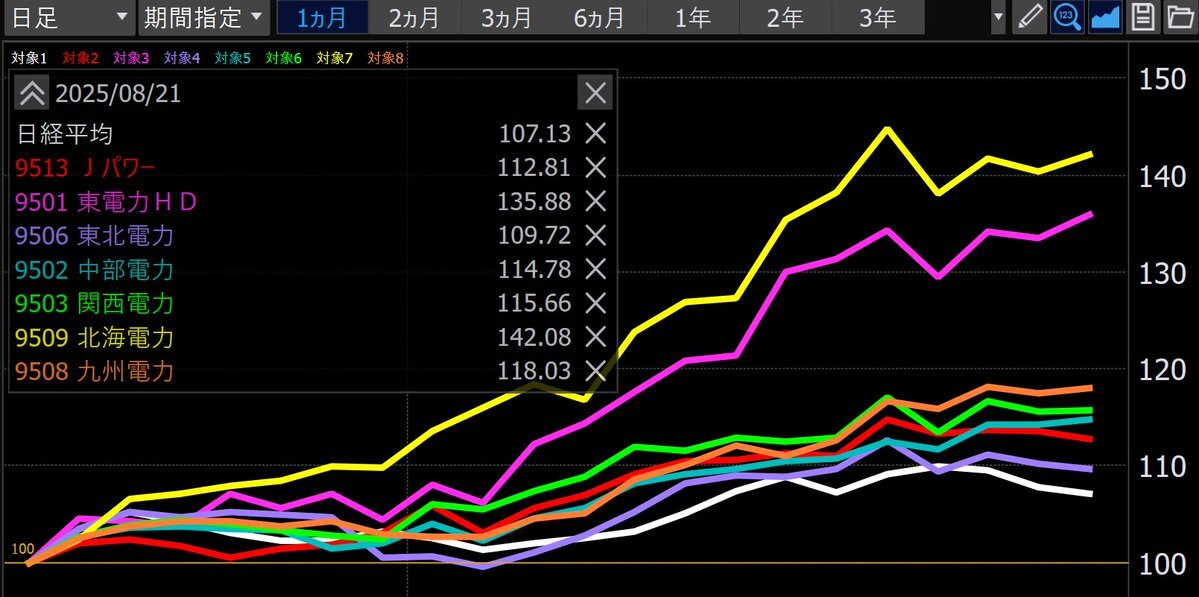Remove 9509 北海電力 using its X icon
1199x597 pixels.
click(595, 337)
